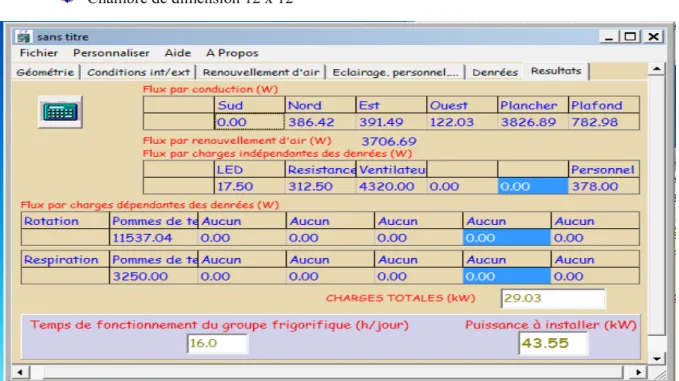Click the Sud column header

coord(249,105)
